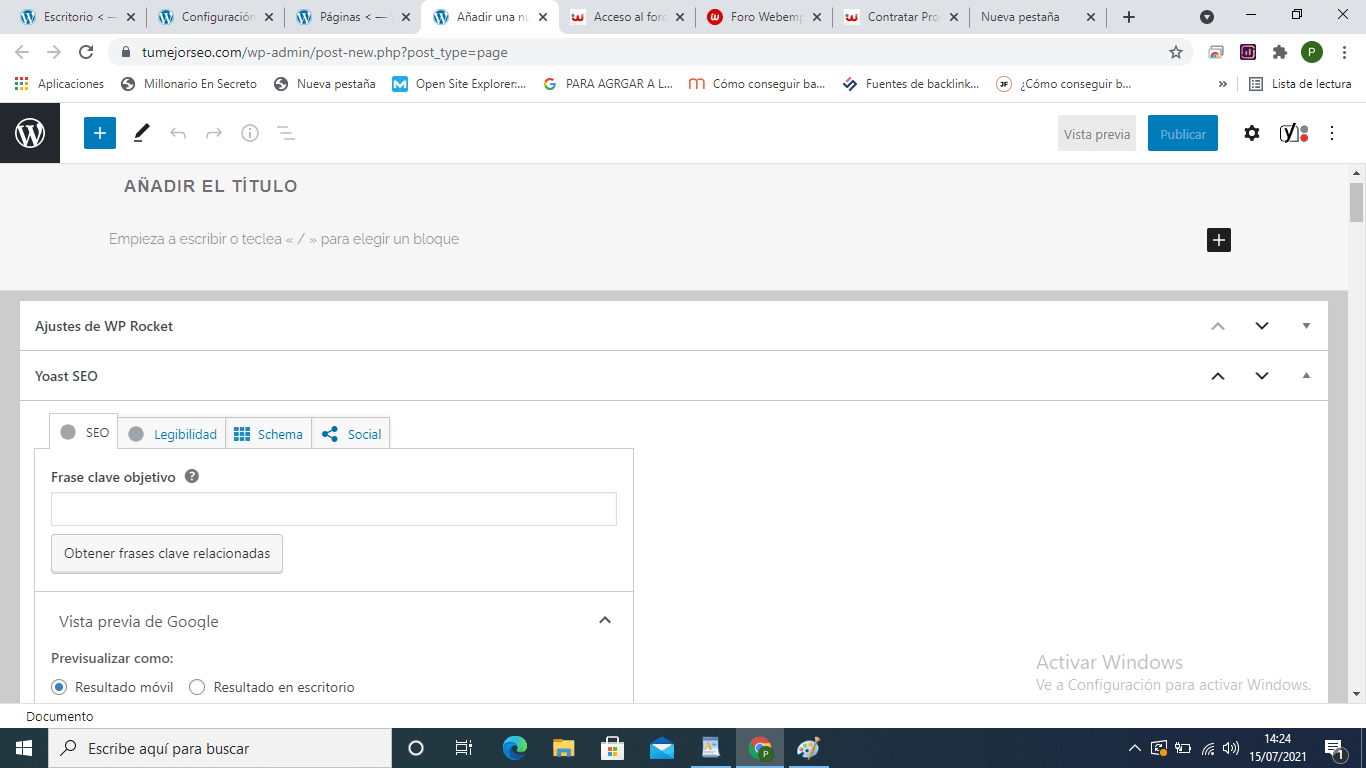Image resolution: width=1366 pixels, height=768 pixels.
Task: Click the Windows search box
Action: click(220, 748)
